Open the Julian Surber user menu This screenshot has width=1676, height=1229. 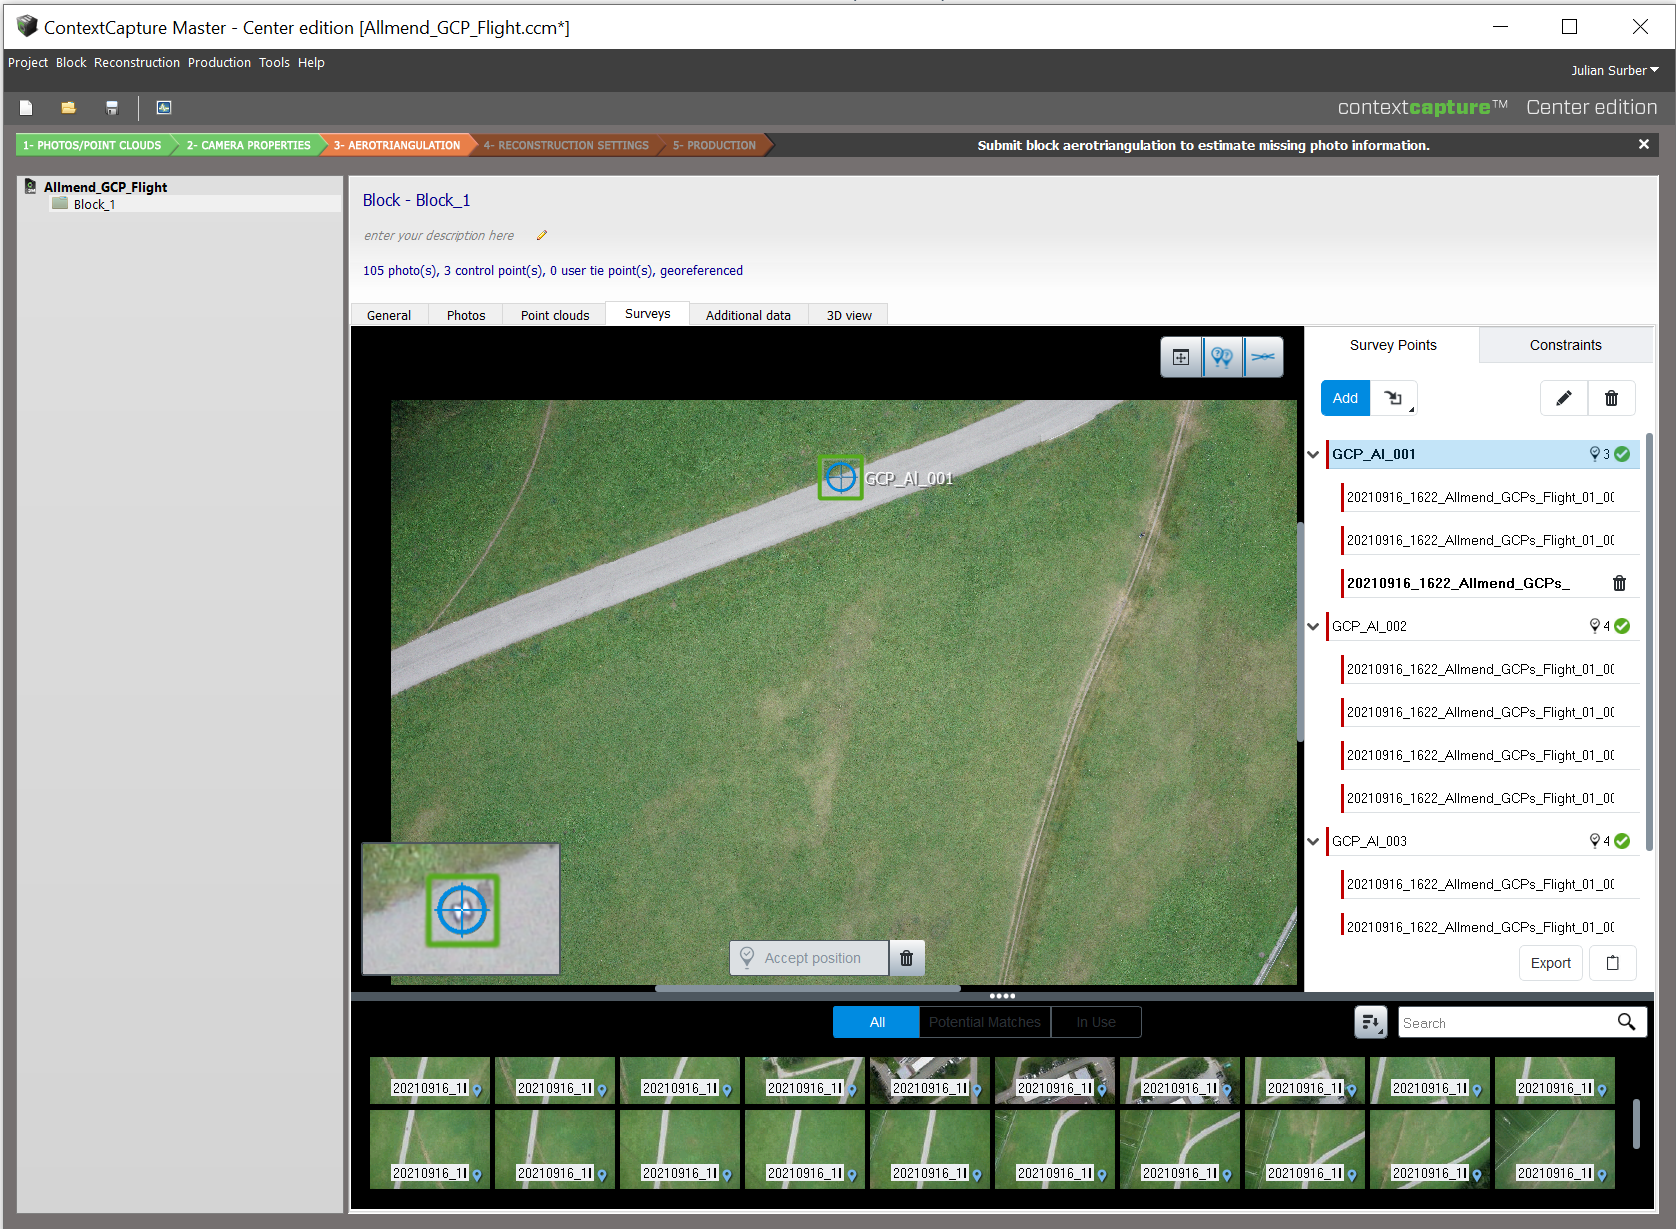coord(1614,70)
